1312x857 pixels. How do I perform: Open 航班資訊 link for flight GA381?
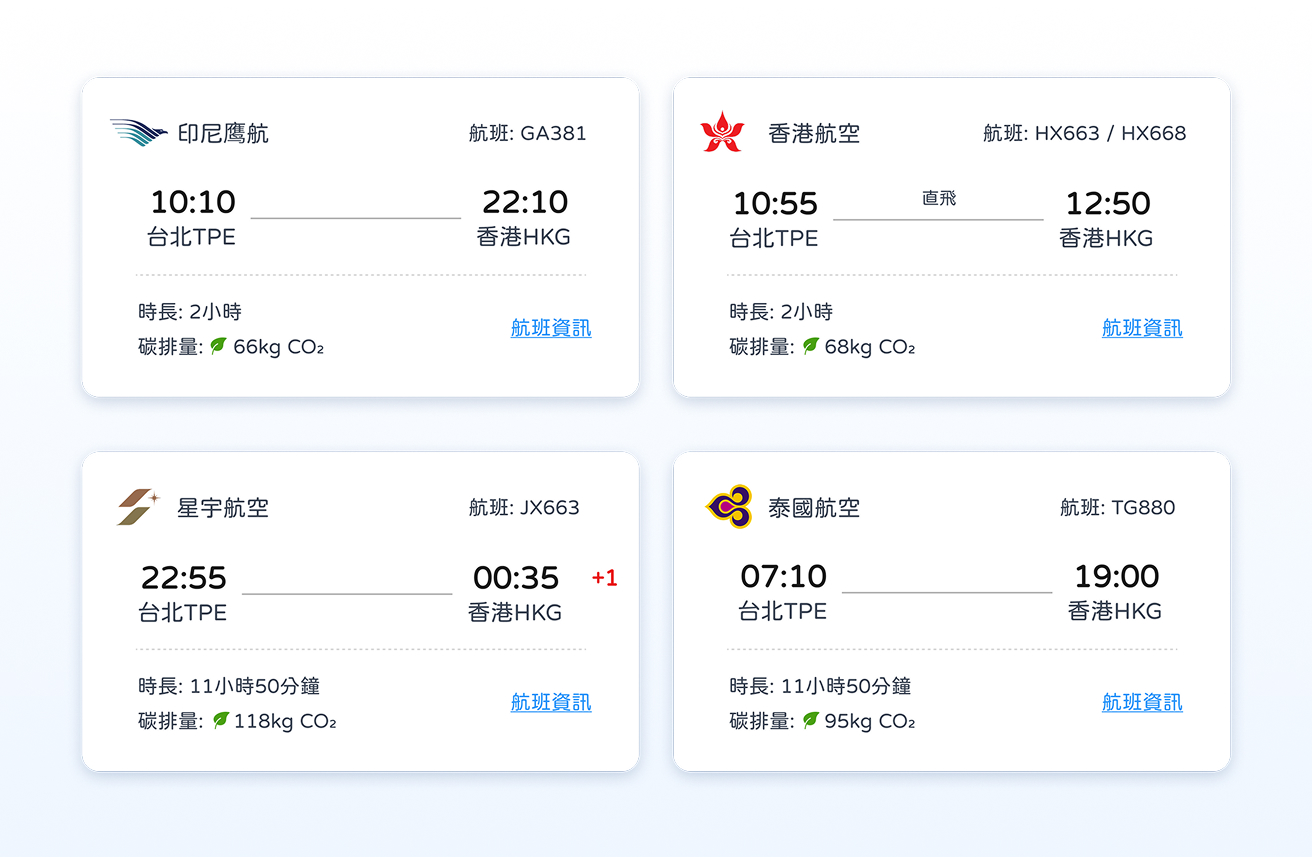pos(551,328)
